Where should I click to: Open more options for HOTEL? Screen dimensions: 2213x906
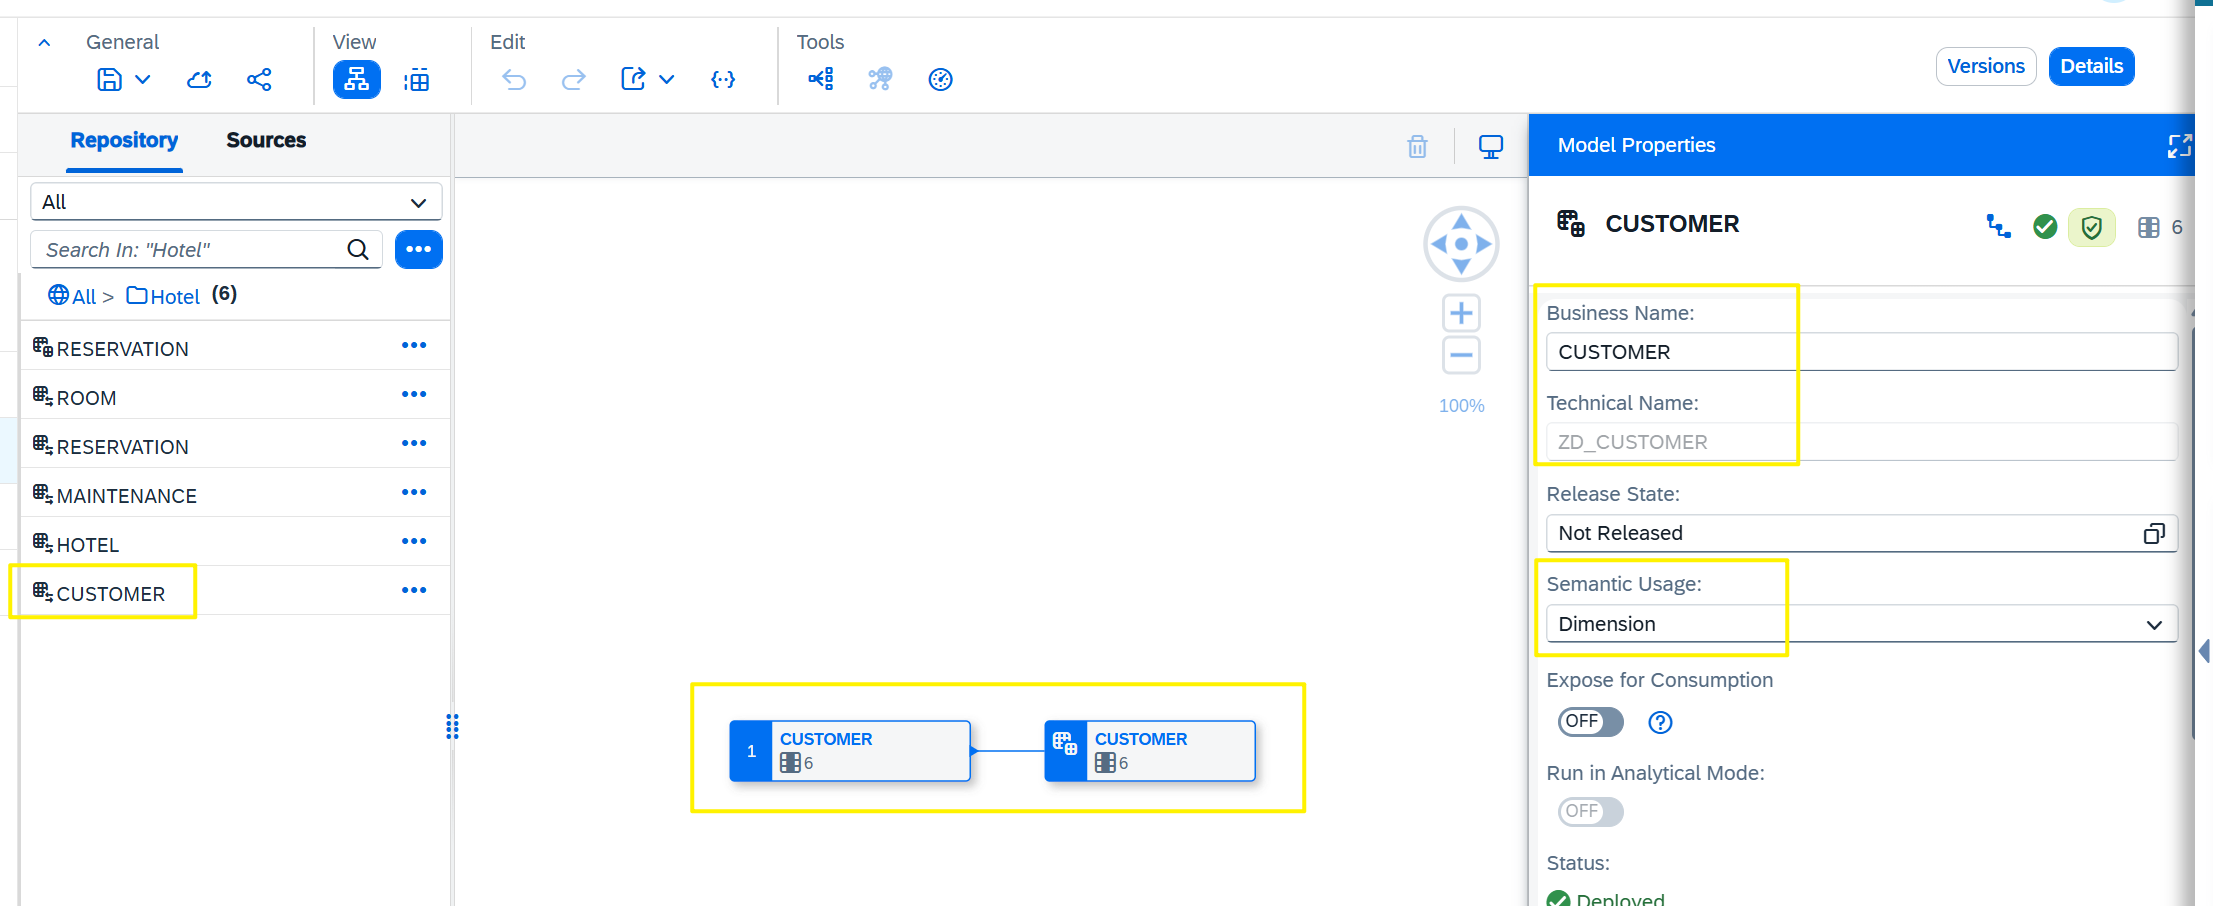(414, 541)
